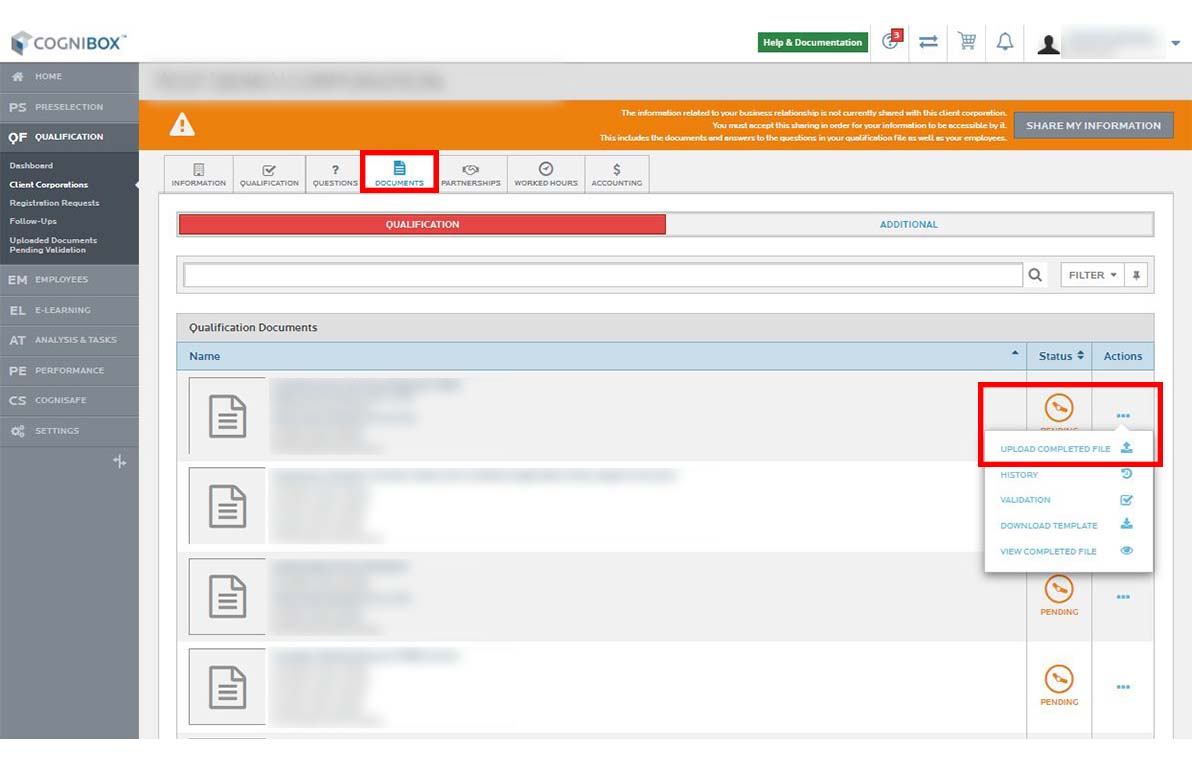Click the switch account arrows icon
The width and height of the screenshot is (1192, 764).
(928, 42)
